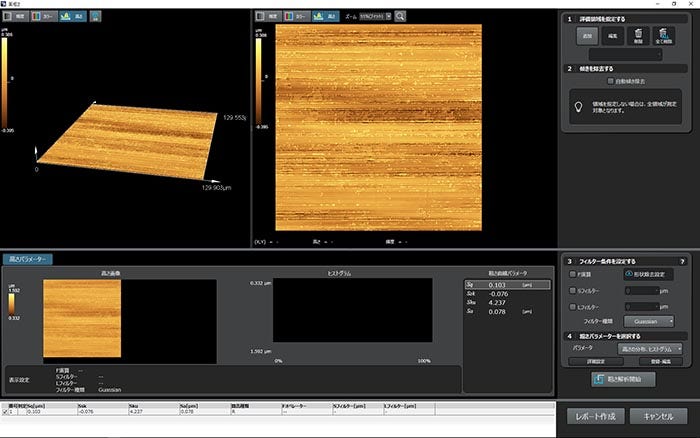The image size is (700, 438).
Task: Click the magnifier zoom icon in 2D view
Action: point(400,17)
